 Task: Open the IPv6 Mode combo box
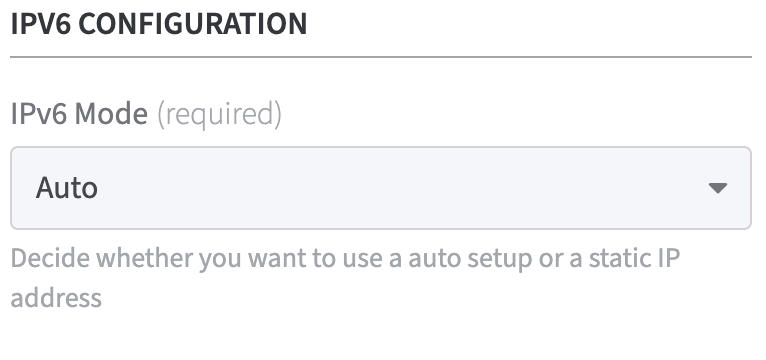point(381,188)
